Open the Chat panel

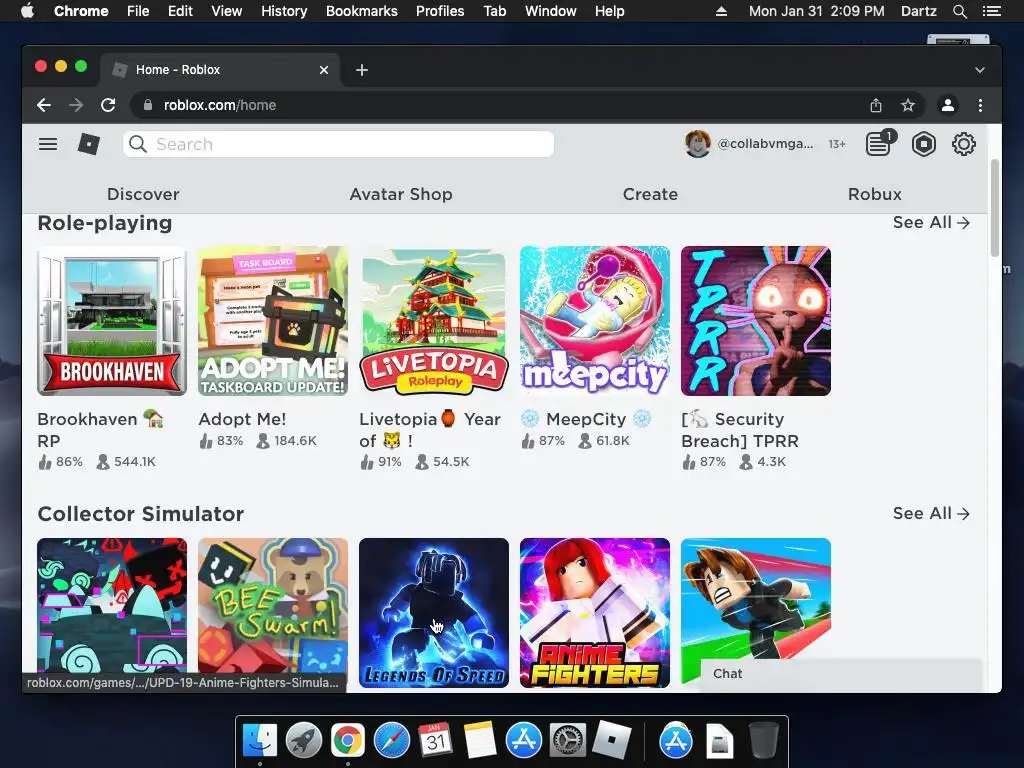click(x=841, y=674)
